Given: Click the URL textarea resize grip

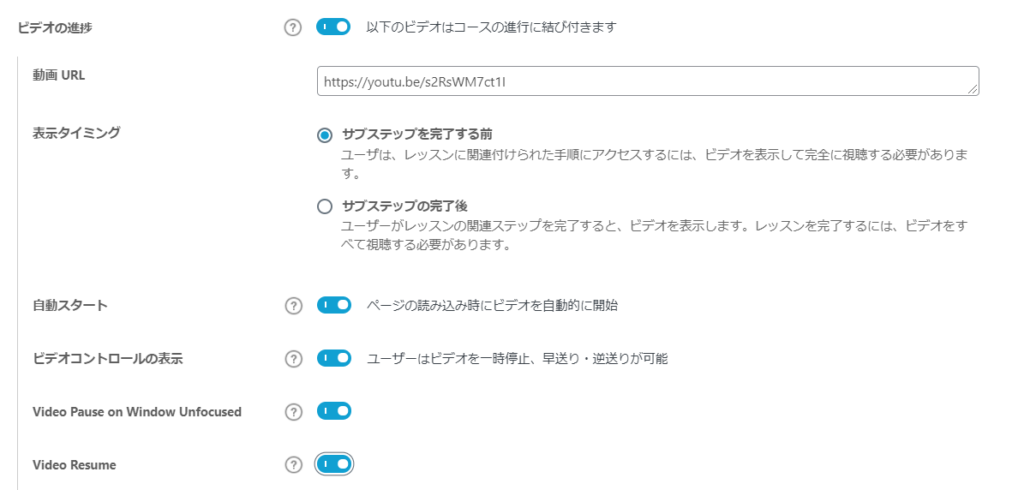Looking at the screenshot, I should (973, 90).
